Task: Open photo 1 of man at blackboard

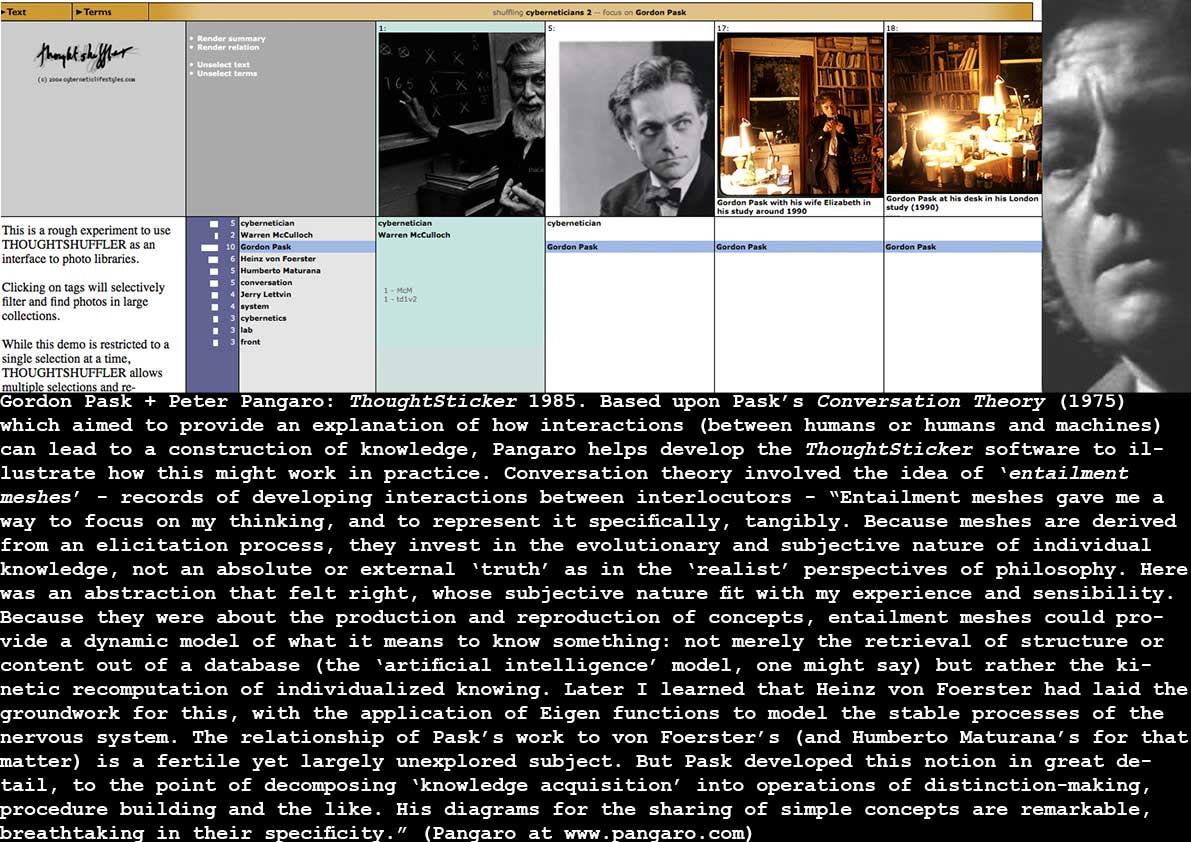Action: pyautogui.click(x=461, y=125)
